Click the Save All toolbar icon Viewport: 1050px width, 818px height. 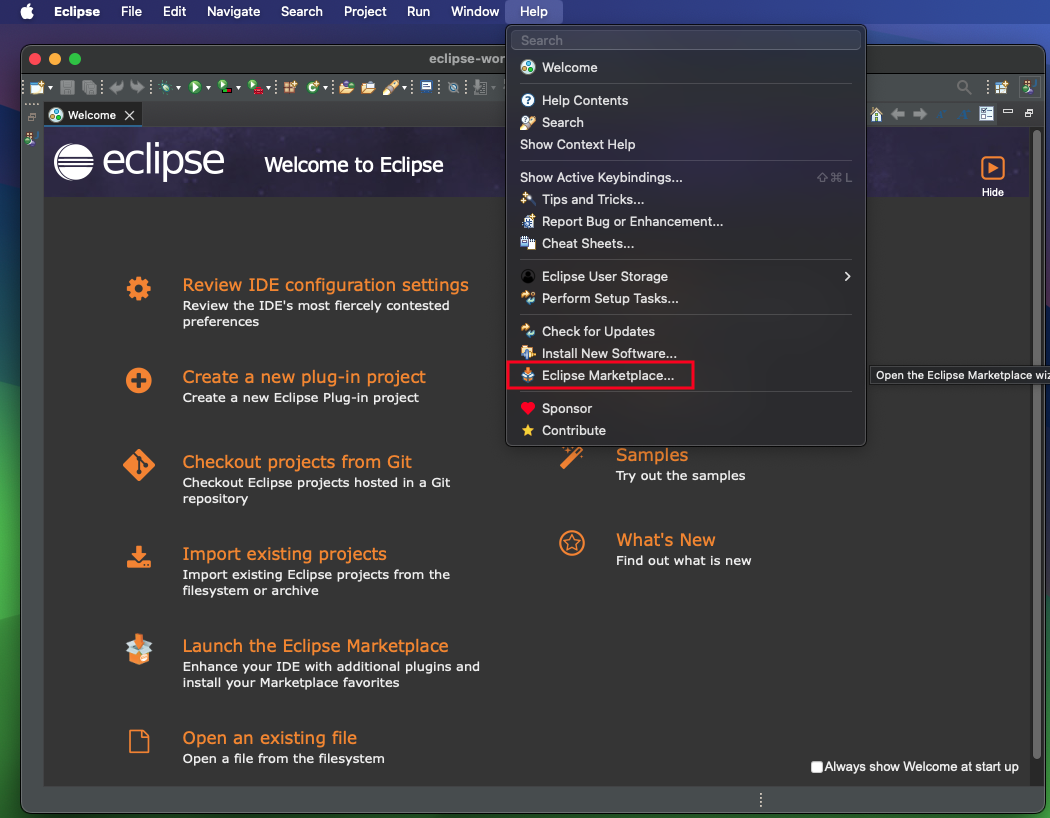click(x=89, y=87)
